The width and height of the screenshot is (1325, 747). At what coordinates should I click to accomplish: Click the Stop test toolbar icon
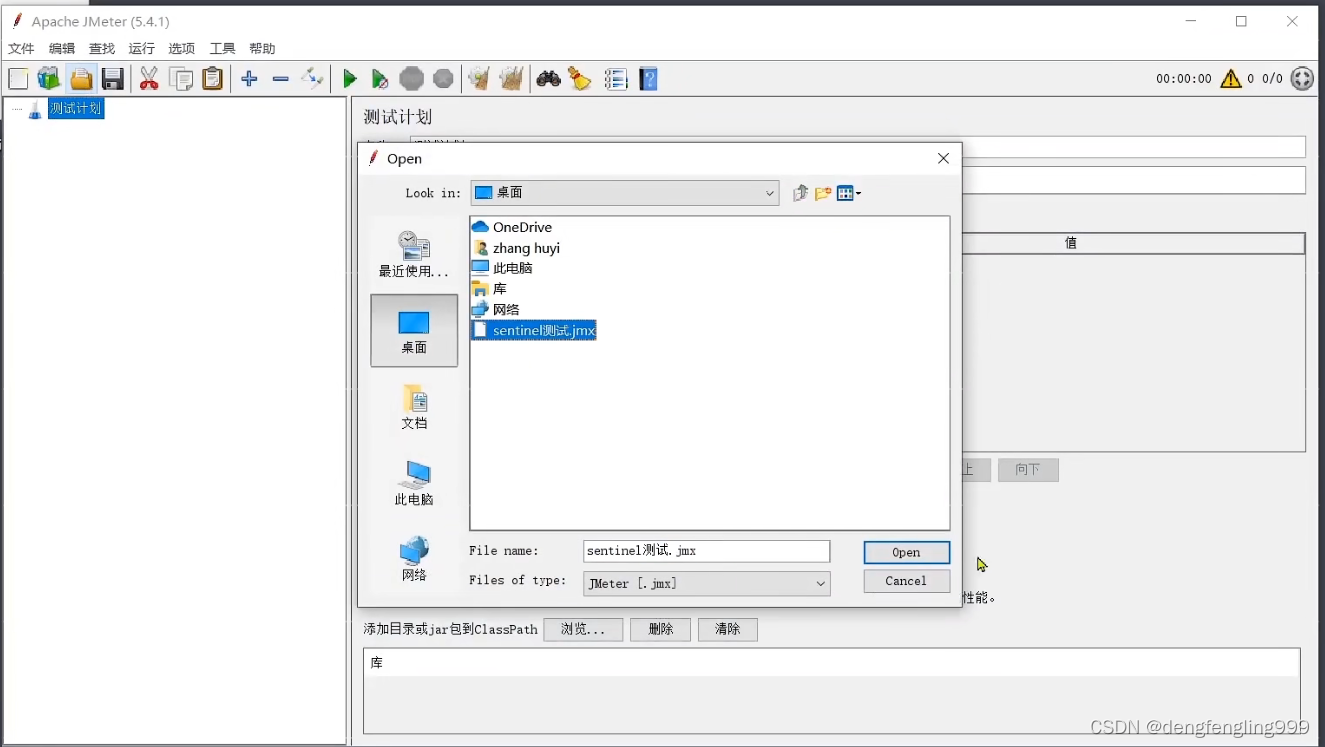[411, 79]
